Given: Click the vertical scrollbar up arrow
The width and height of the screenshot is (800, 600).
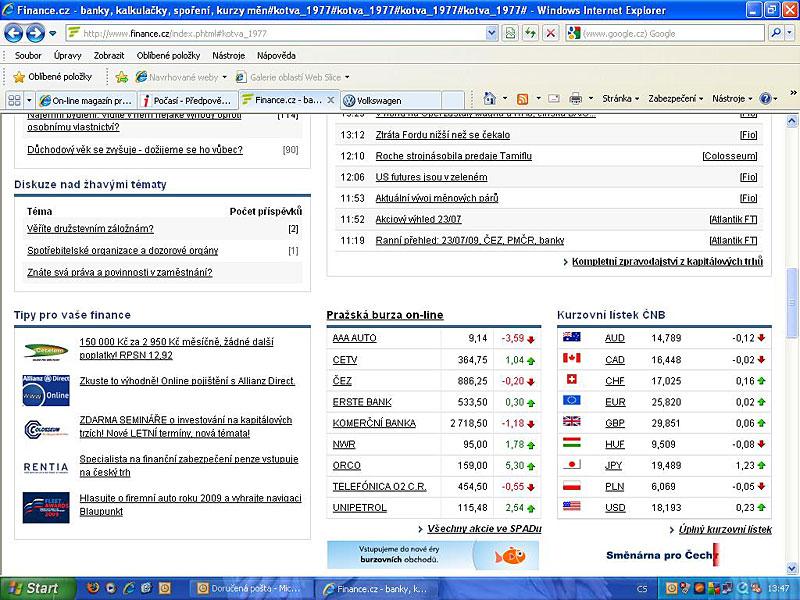Looking at the screenshot, I should tap(792, 121).
